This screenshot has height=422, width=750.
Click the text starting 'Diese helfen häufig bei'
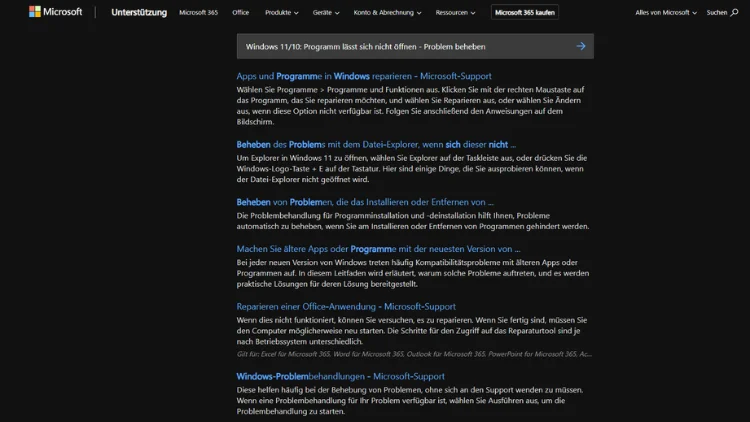410,400
